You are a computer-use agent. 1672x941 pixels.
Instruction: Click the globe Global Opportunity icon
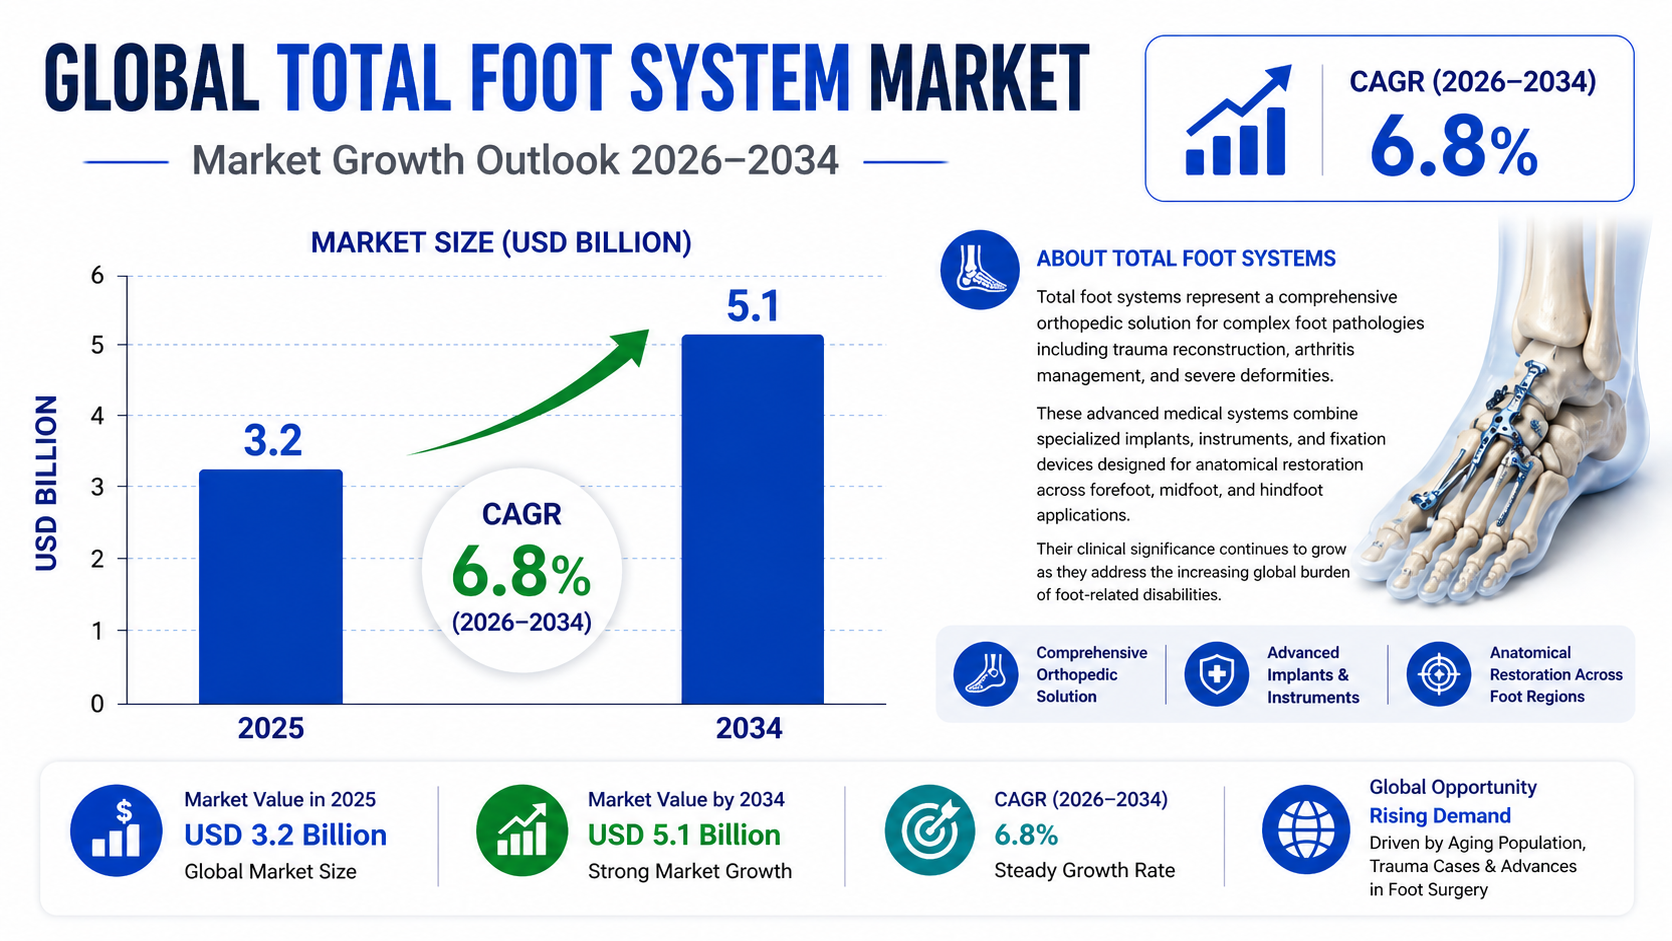pyautogui.click(x=1305, y=829)
